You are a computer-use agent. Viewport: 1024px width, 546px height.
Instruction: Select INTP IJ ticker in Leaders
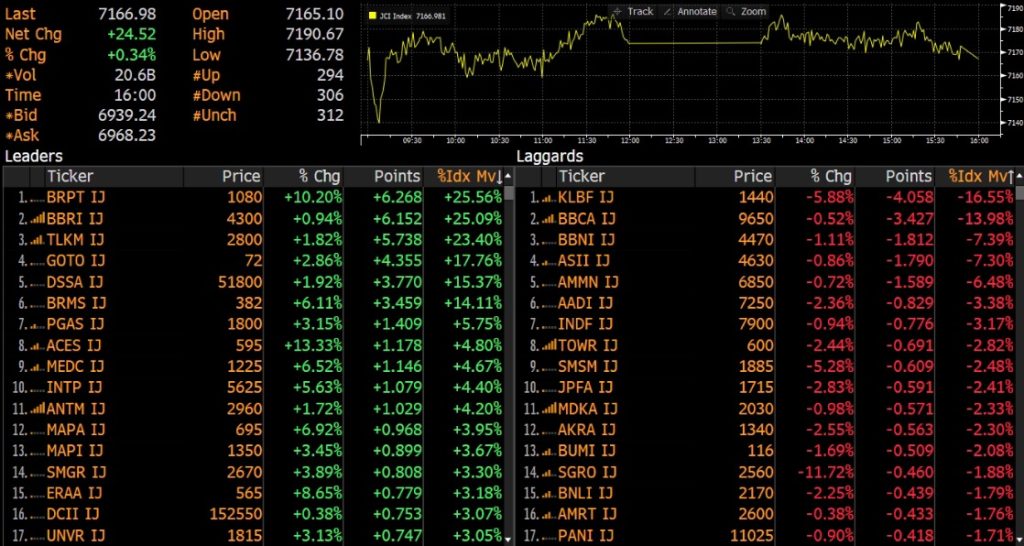[72, 388]
